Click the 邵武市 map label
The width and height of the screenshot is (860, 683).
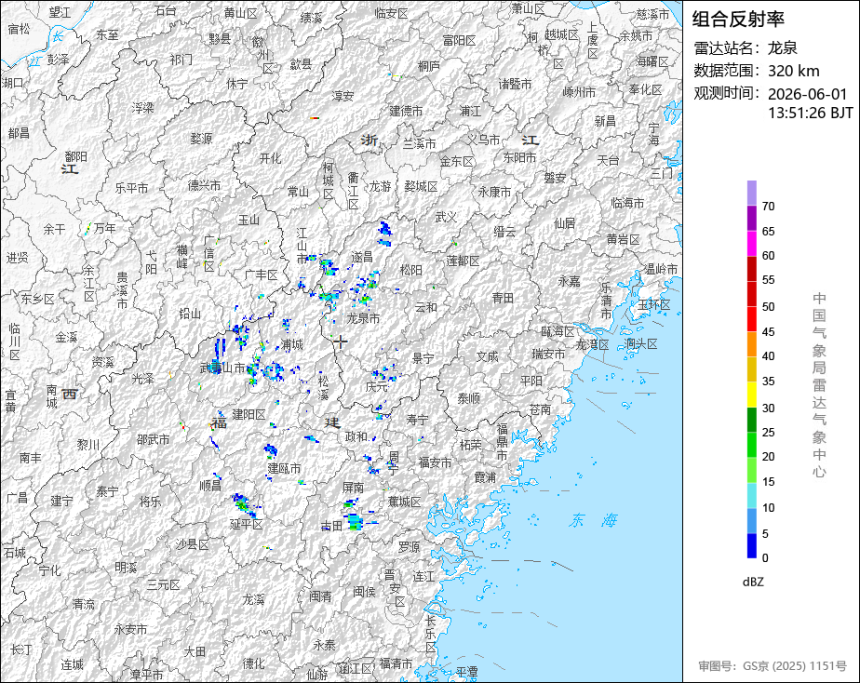(153, 439)
